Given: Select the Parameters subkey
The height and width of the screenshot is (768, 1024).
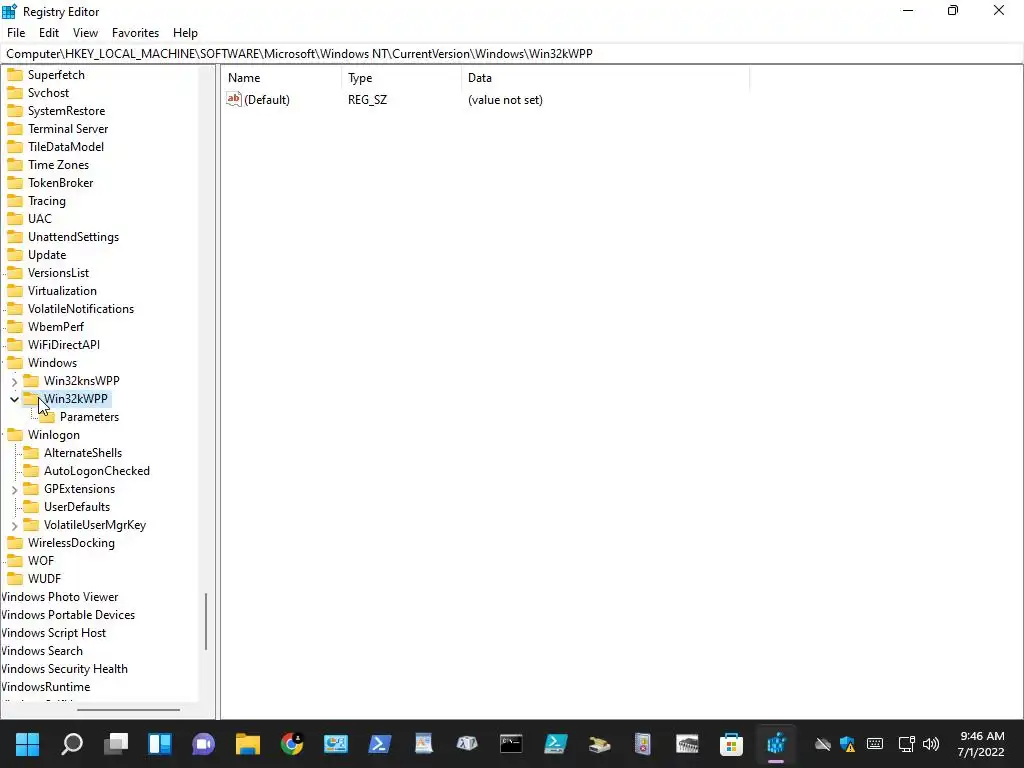Looking at the screenshot, I should pos(89,417).
